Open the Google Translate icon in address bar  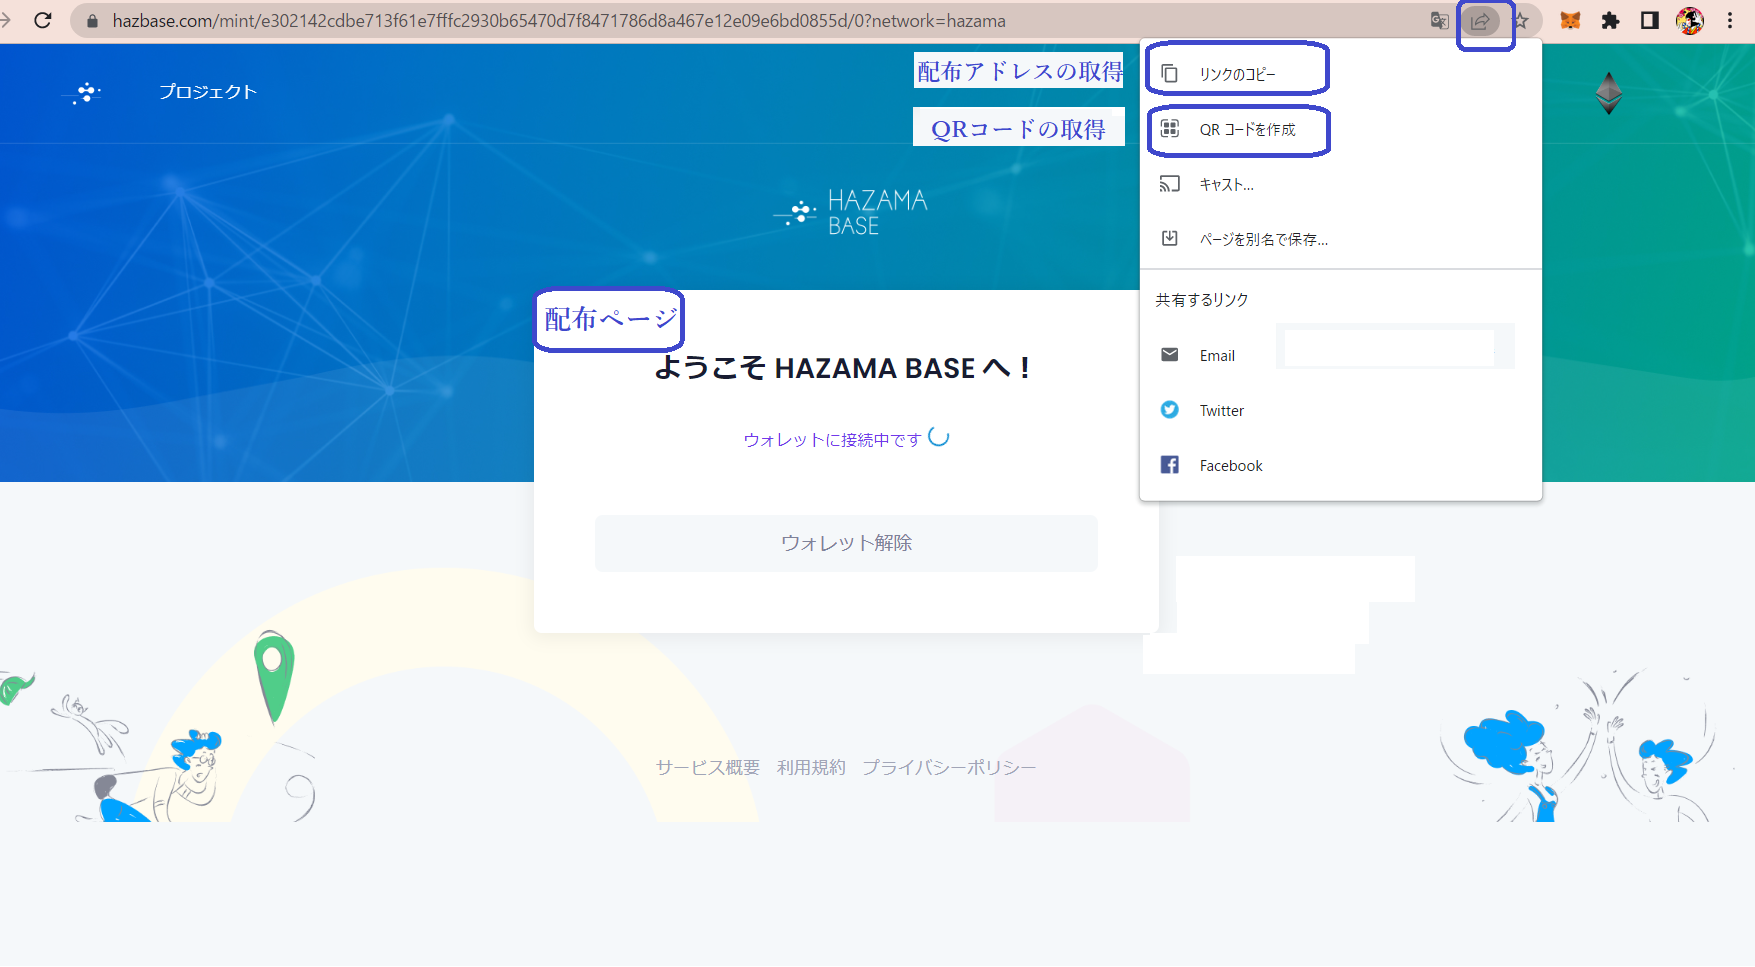tap(1439, 21)
